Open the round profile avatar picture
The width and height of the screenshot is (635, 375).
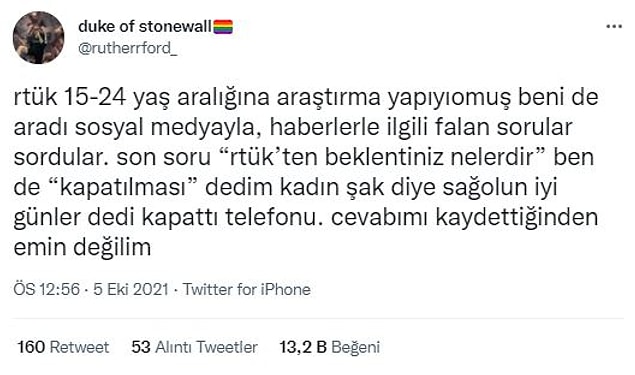click(38, 38)
